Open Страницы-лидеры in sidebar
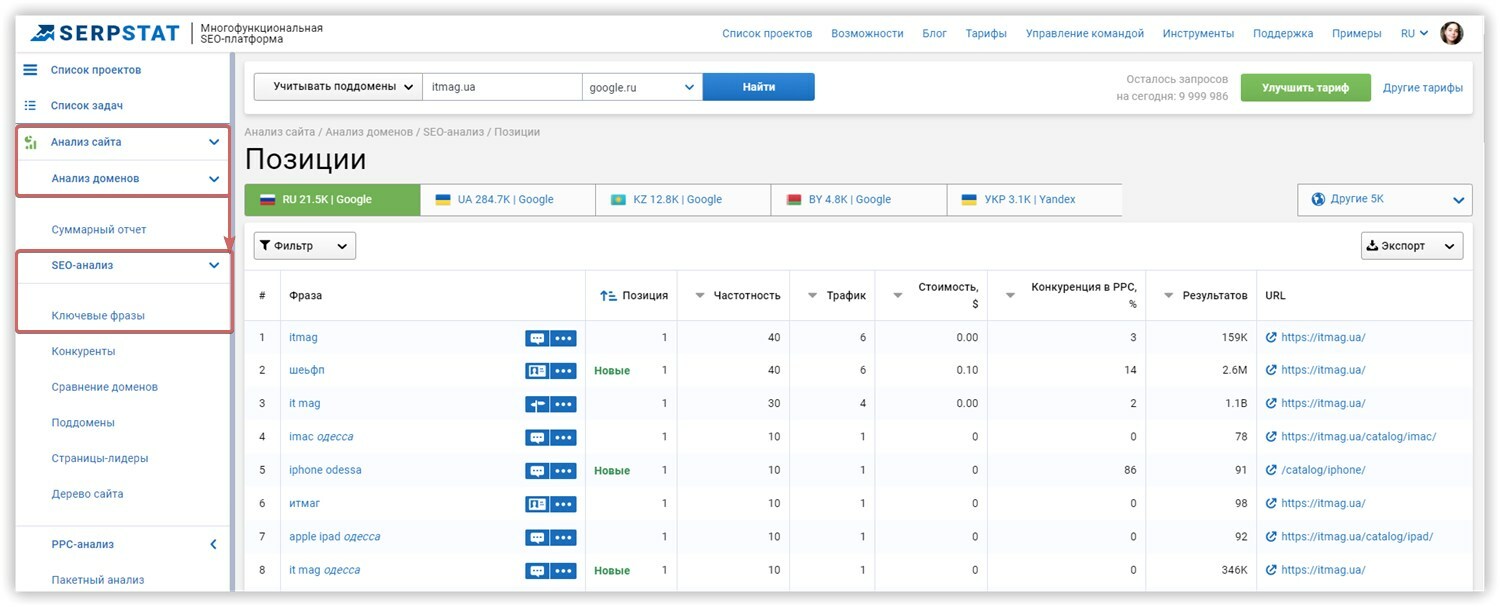Image resolution: width=1500 pixels, height=607 pixels. (100, 459)
